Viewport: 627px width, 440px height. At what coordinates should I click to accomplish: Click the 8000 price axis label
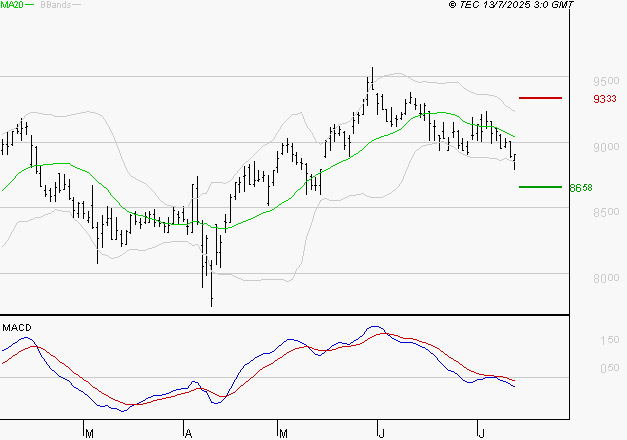point(606,278)
